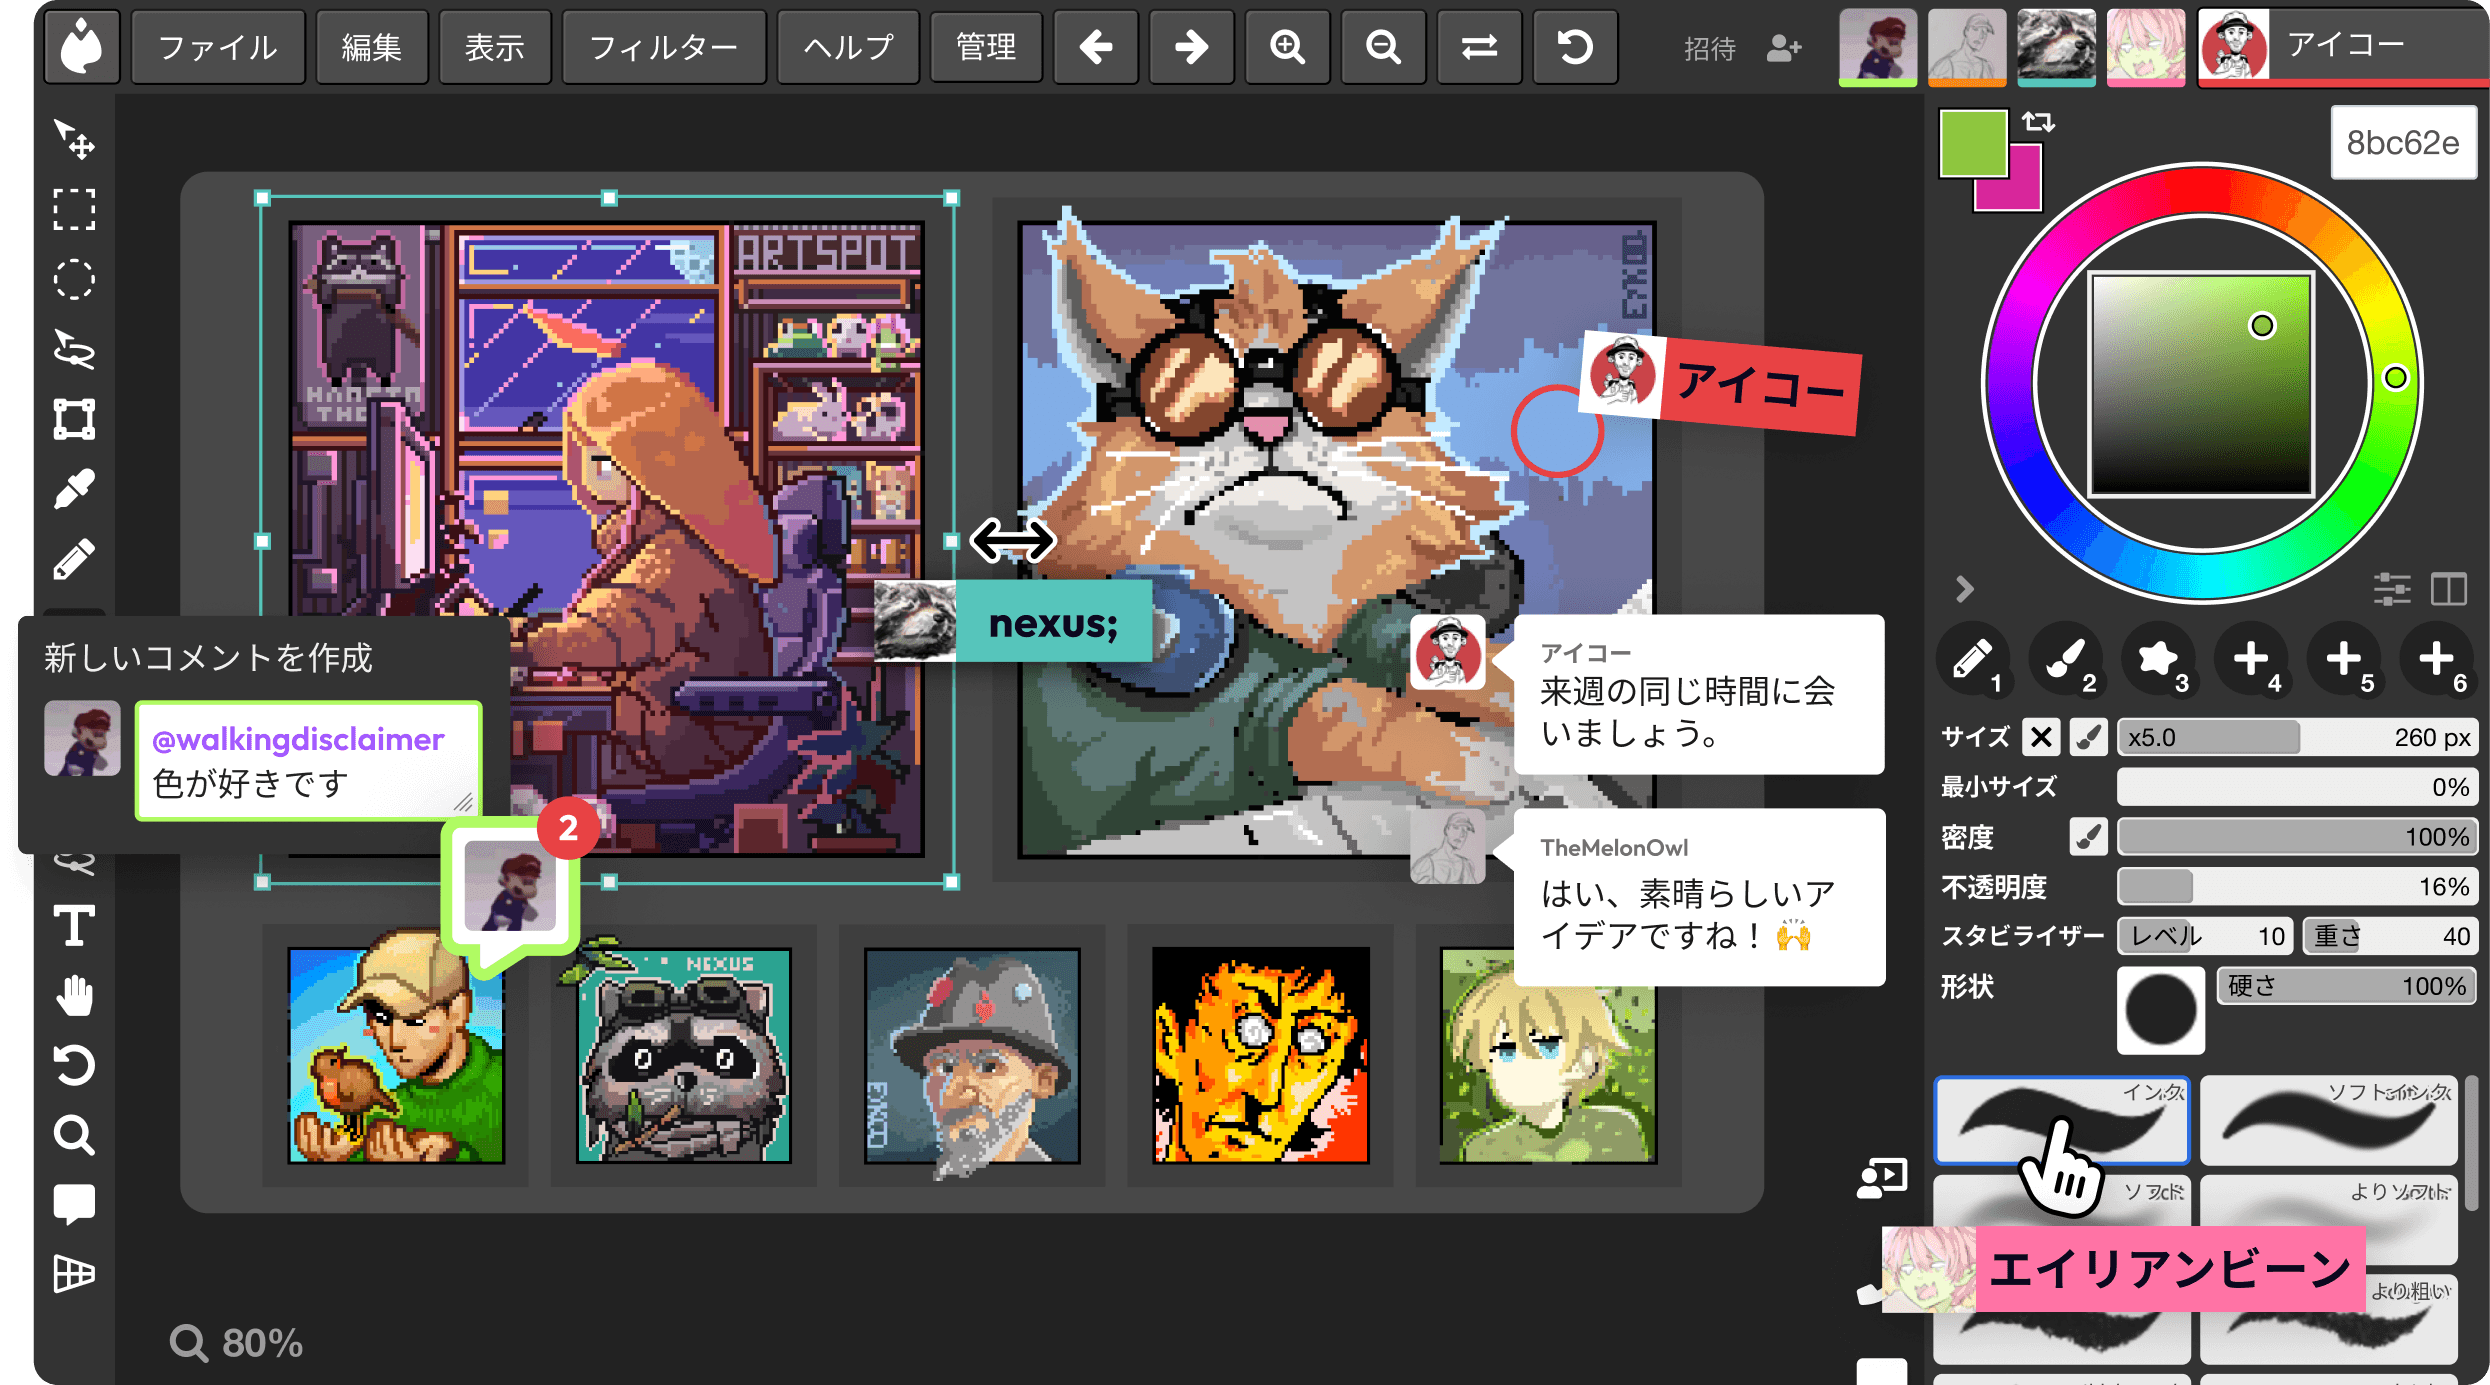Select the lasso selection tool
This screenshot has width=2490, height=1385.
coord(74,350)
